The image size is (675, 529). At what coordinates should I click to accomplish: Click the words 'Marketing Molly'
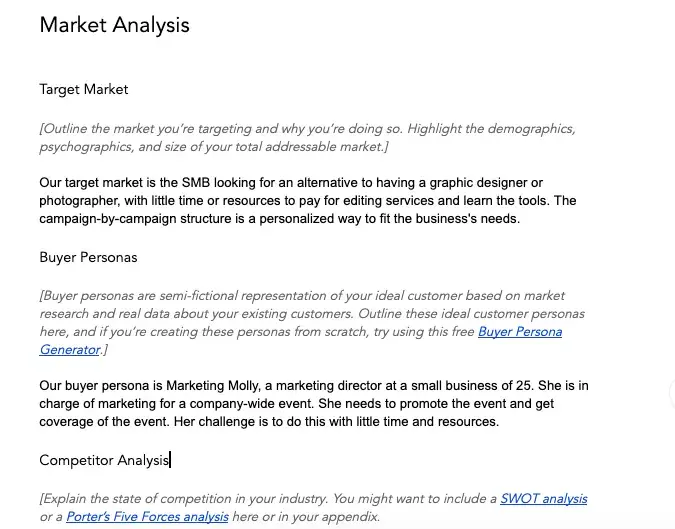click(x=216, y=385)
